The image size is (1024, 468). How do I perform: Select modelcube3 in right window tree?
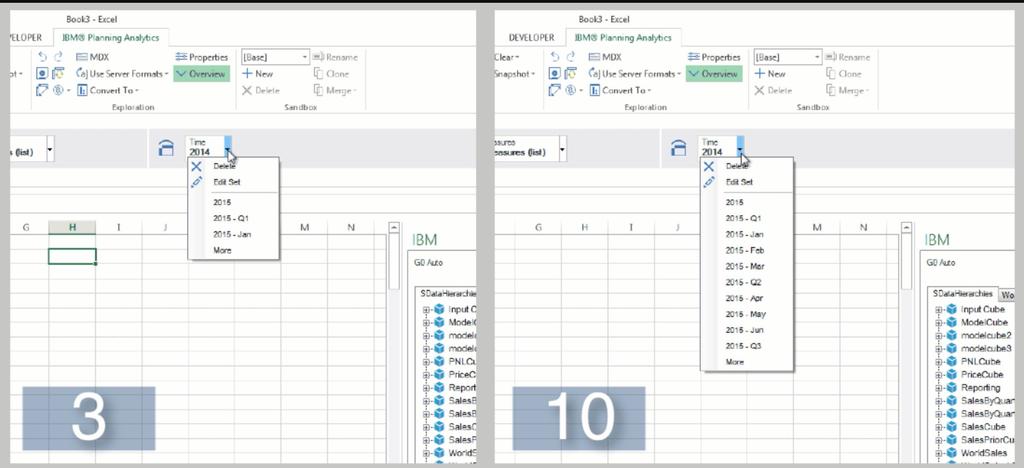[x=986, y=349]
